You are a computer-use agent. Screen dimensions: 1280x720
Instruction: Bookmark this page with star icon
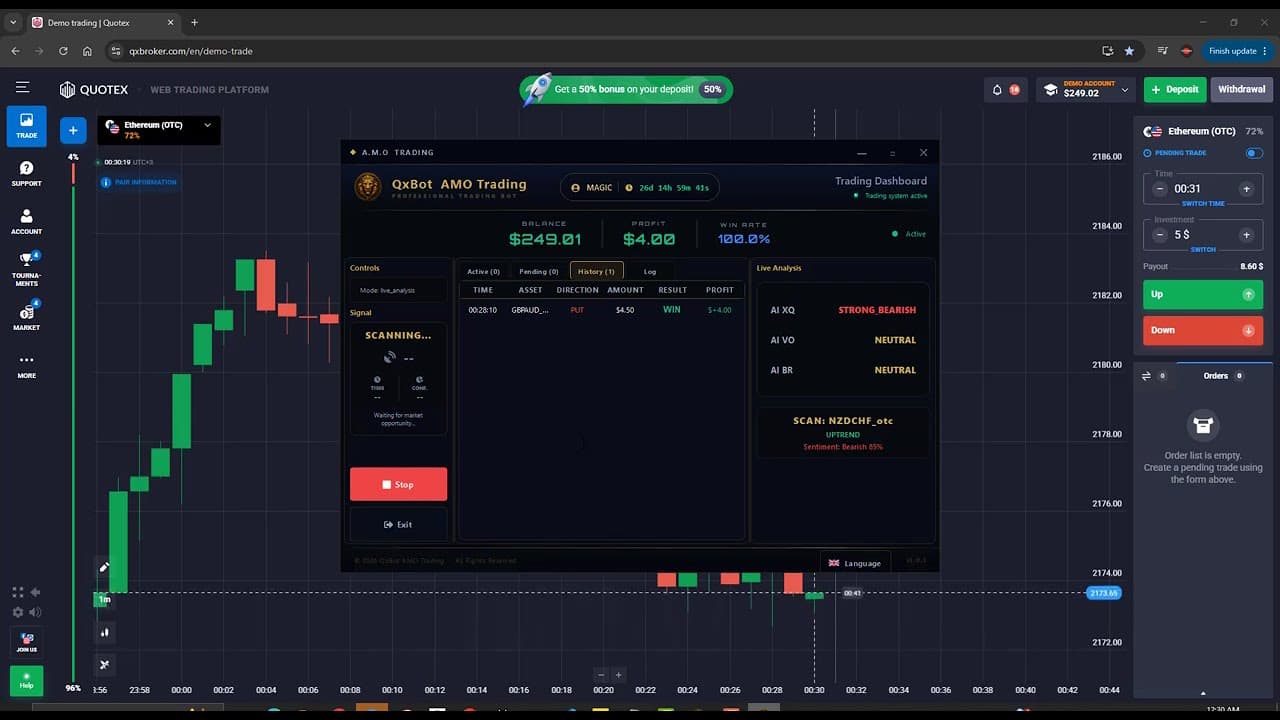click(1129, 51)
